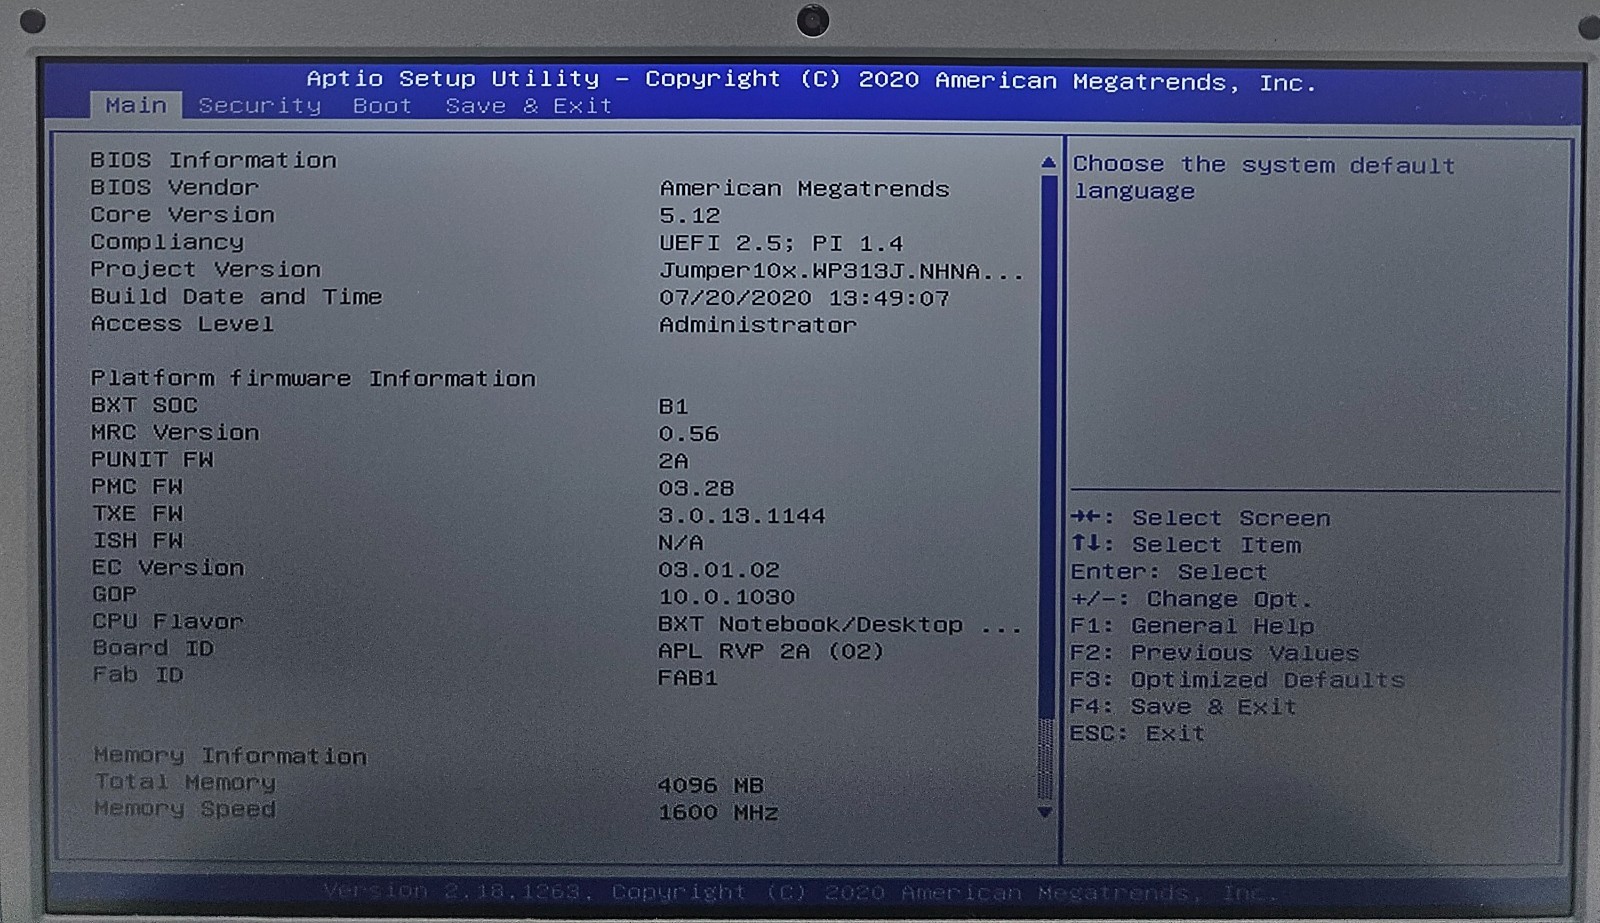This screenshot has width=1600, height=923.
Task: Click the vertical scrollbar track
Action: (1047, 487)
